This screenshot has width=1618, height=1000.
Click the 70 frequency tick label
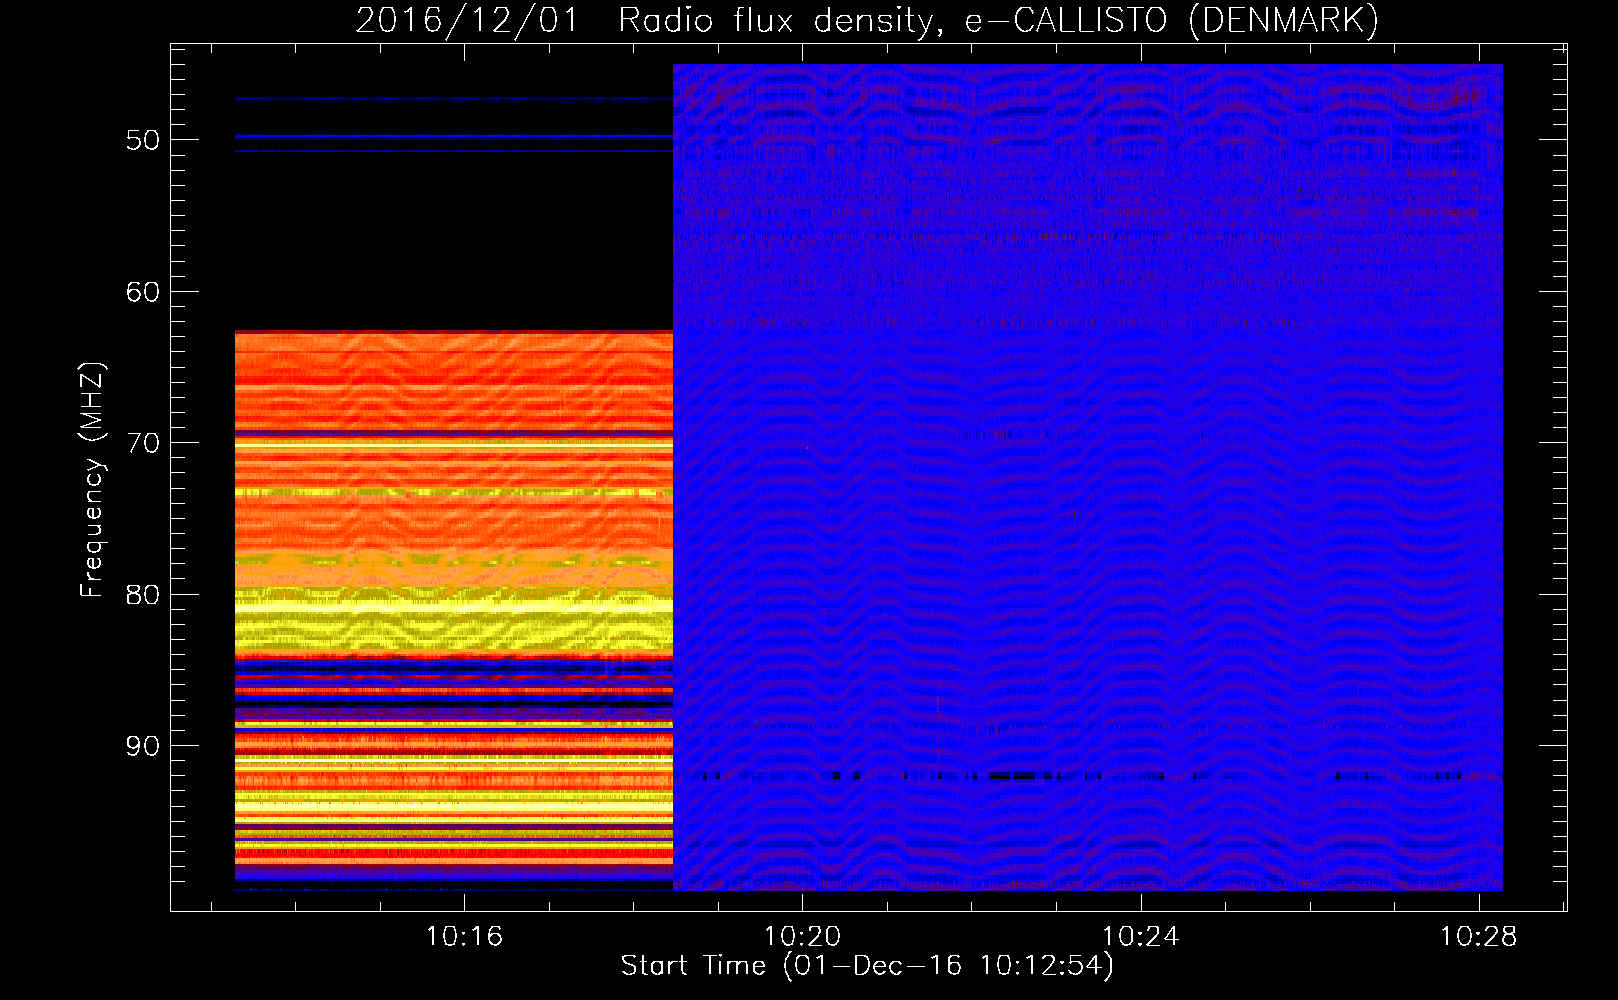(x=143, y=443)
